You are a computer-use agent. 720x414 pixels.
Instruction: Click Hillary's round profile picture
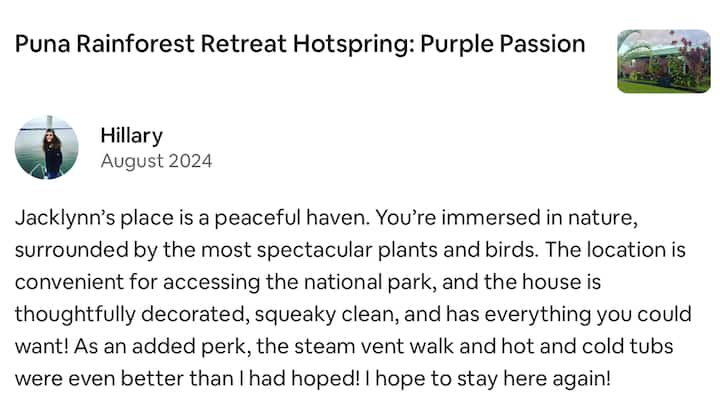tap(46, 147)
